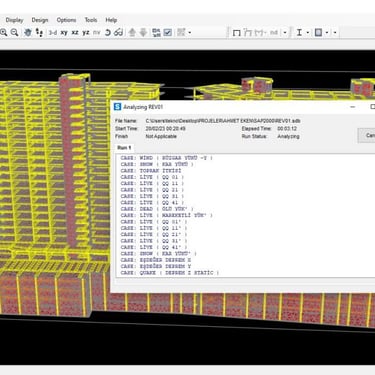The width and height of the screenshot is (375, 375).
Task: Click the CASE: QUAKE log line
Action: (x=170, y=273)
